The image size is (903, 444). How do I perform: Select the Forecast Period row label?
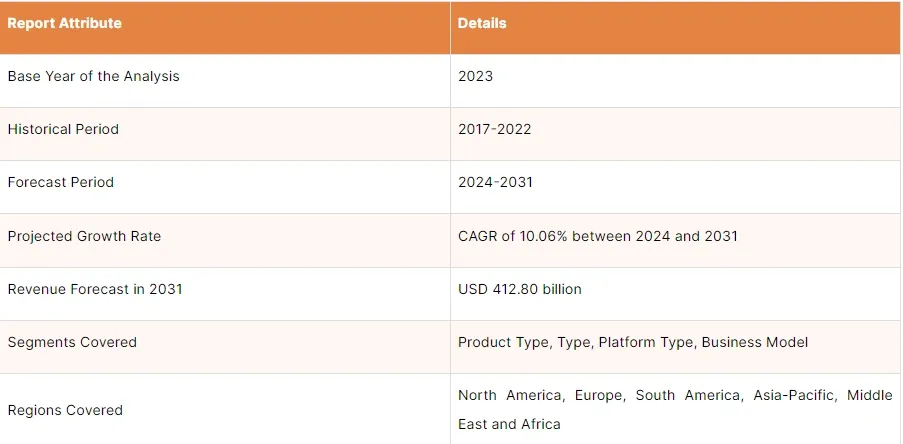point(60,182)
